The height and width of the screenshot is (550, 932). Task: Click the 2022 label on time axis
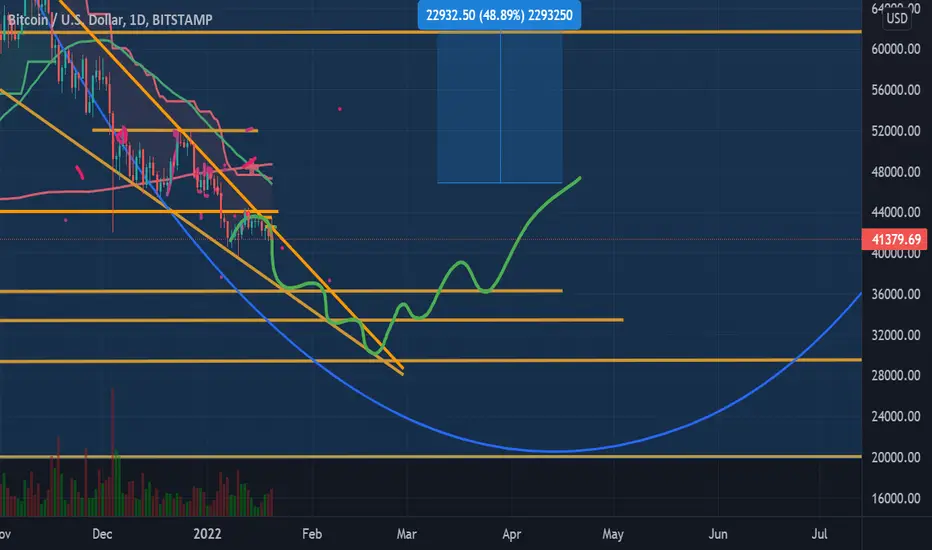207,534
